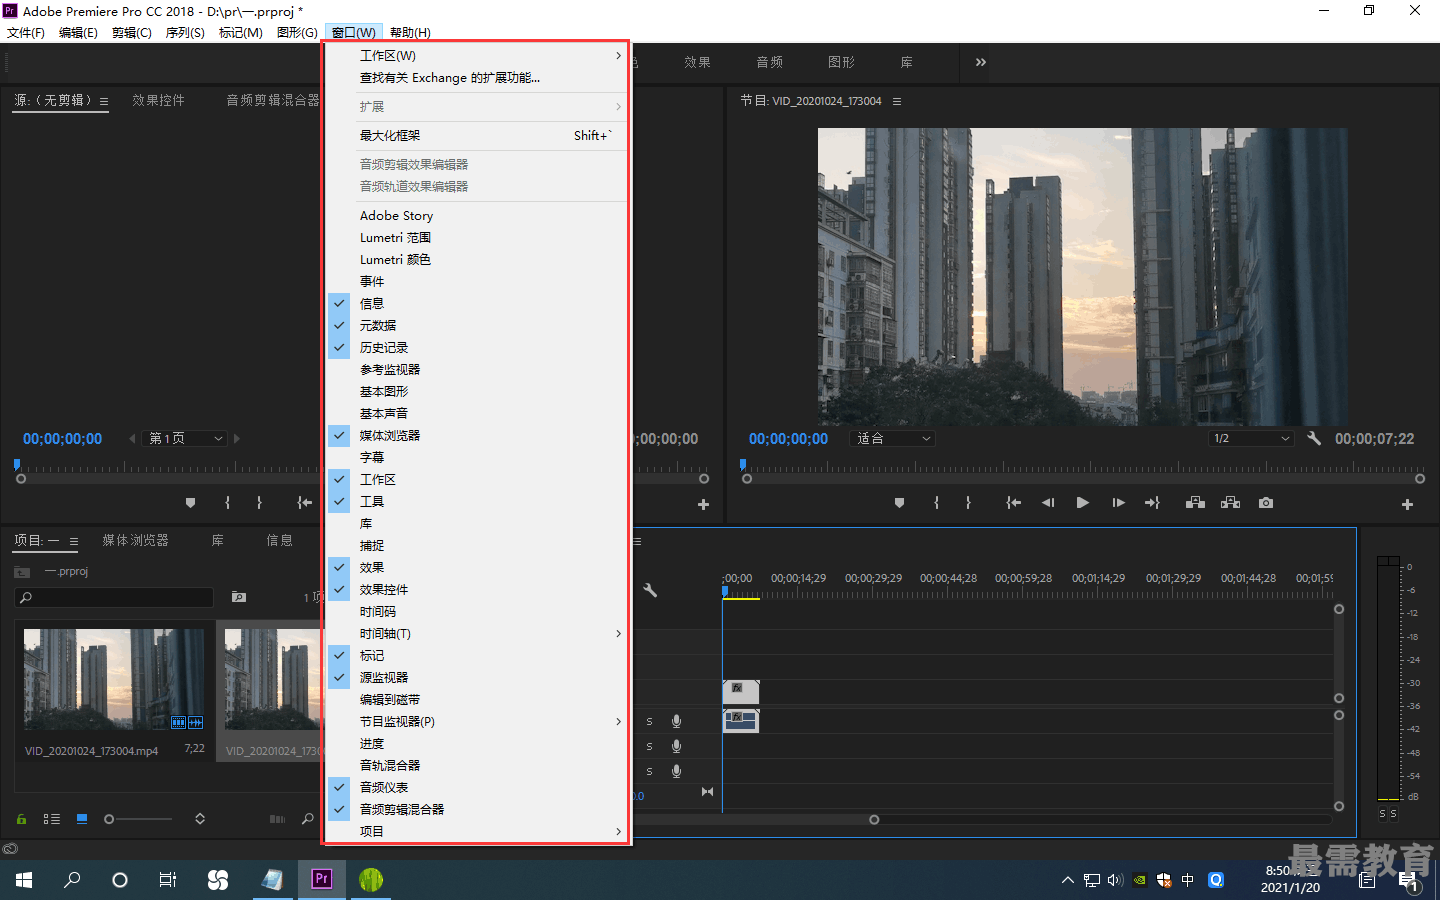Switch to 效果控件 tab
The height and width of the screenshot is (900, 1440).
158,100
